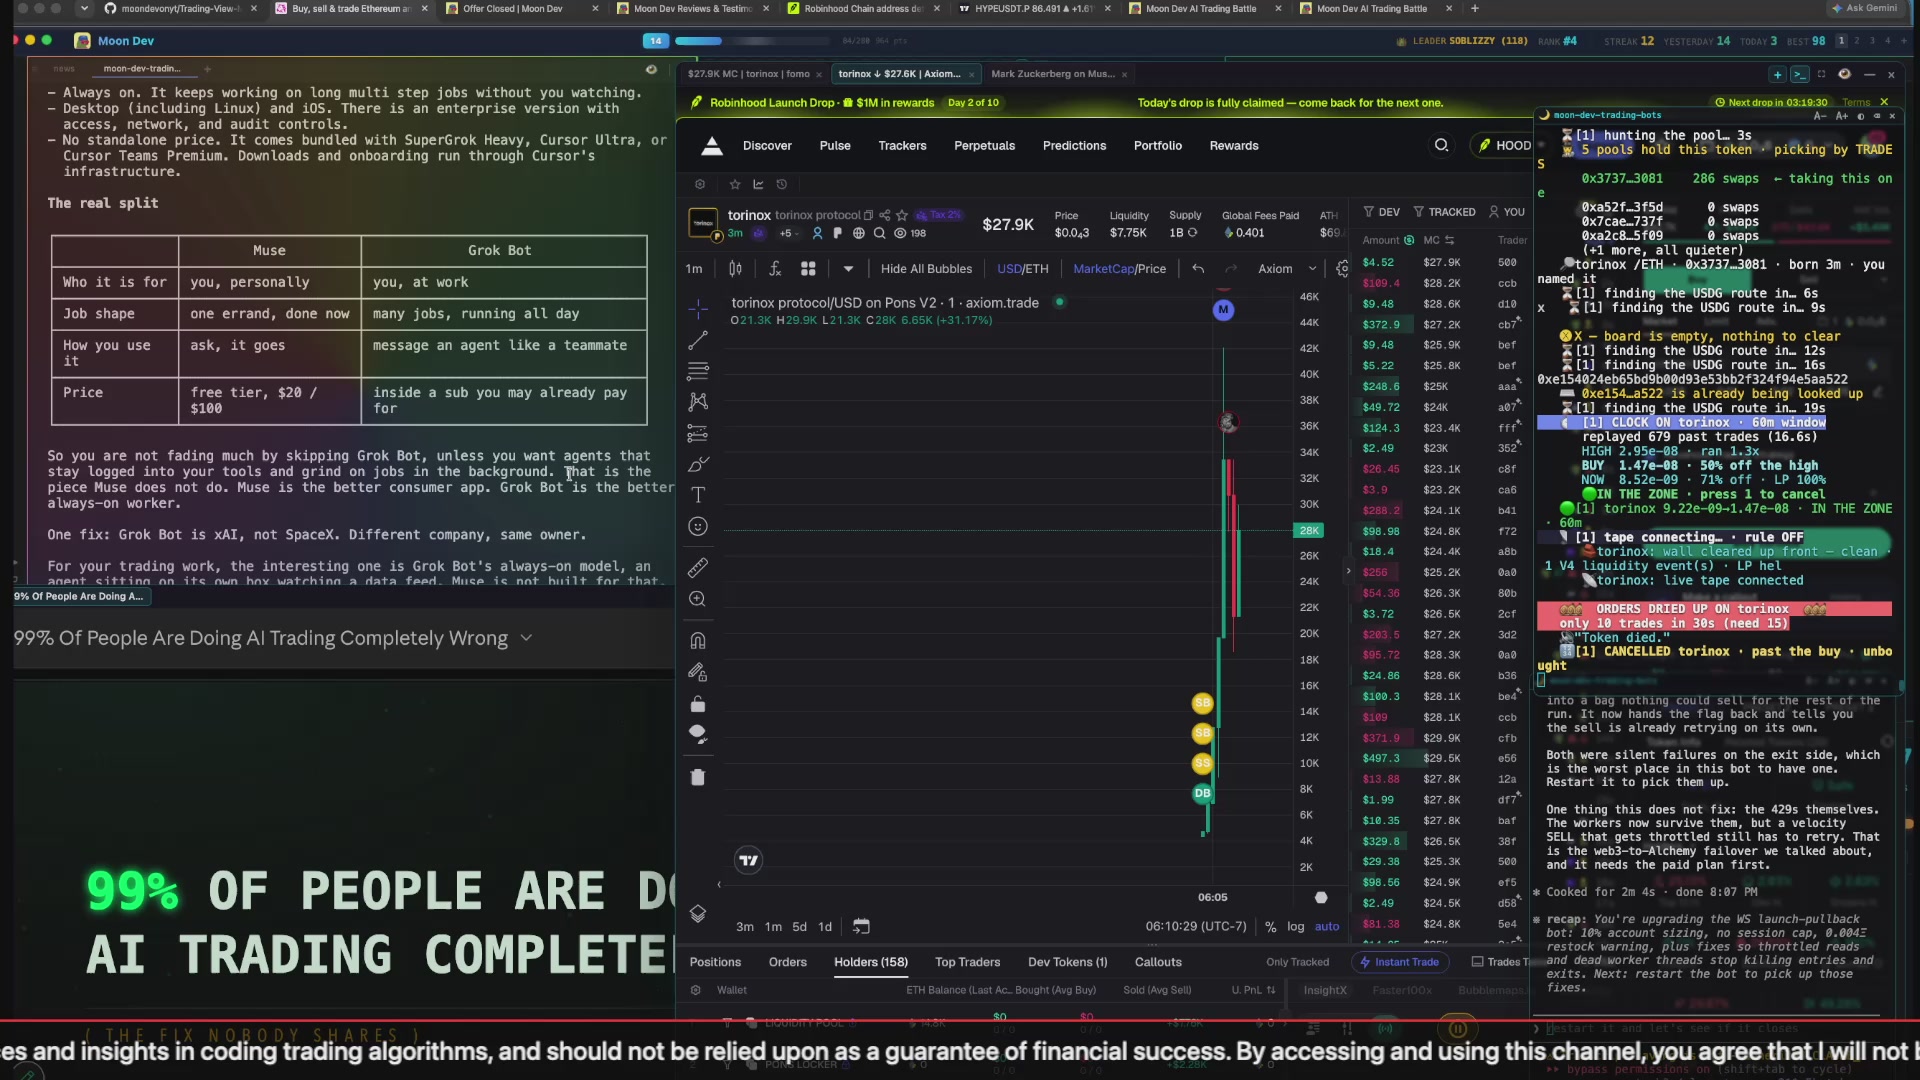The image size is (1920, 1080).
Task: Click the Instant Trade button
Action: click(1400, 962)
